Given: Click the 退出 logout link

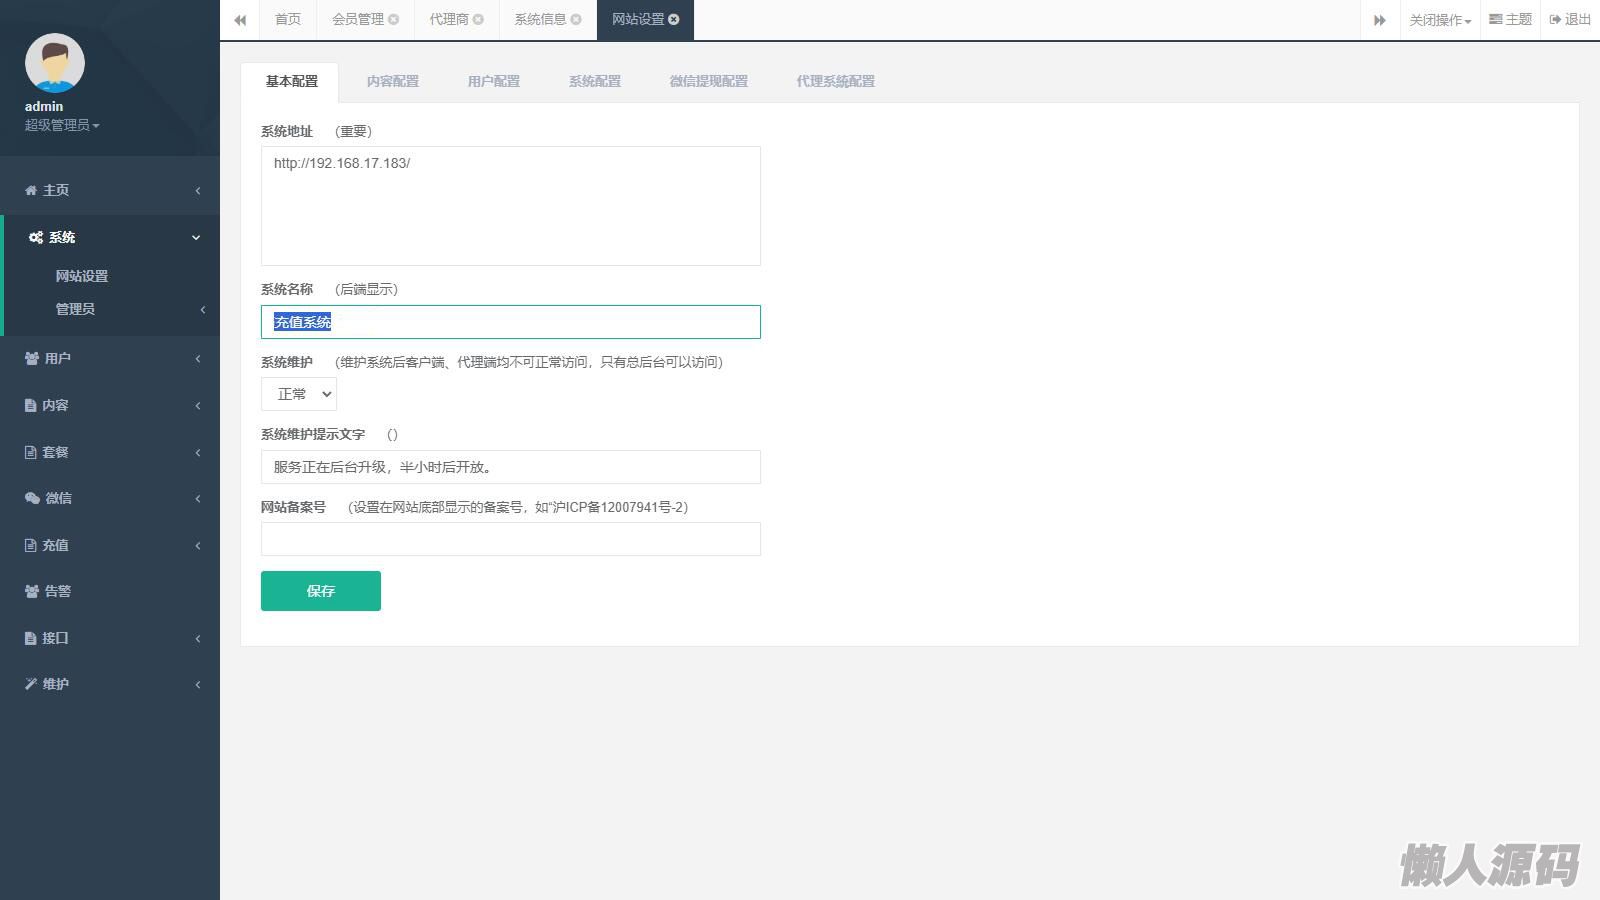Looking at the screenshot, I should tap(1570, 19).
